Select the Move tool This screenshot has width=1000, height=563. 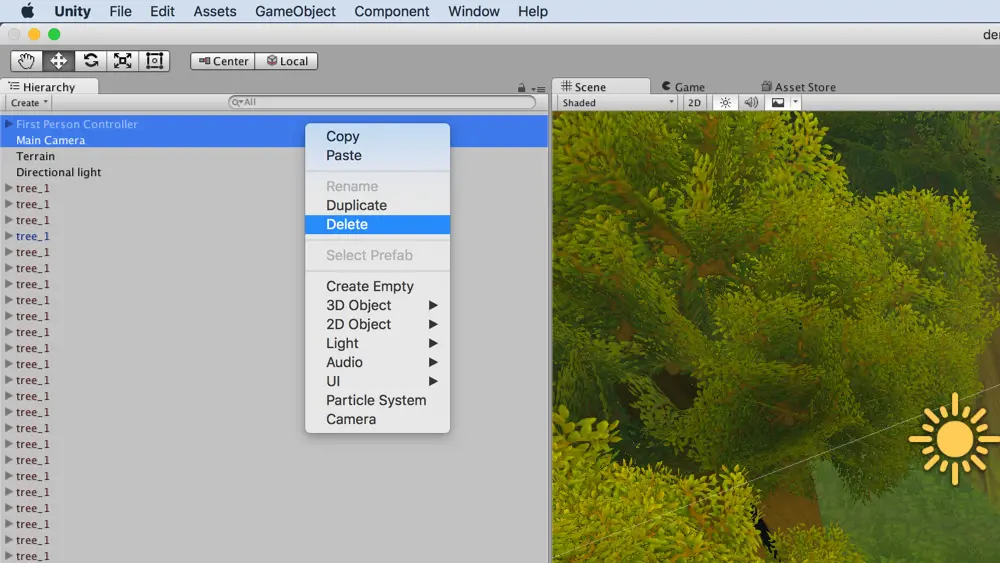tap(59, 61)
